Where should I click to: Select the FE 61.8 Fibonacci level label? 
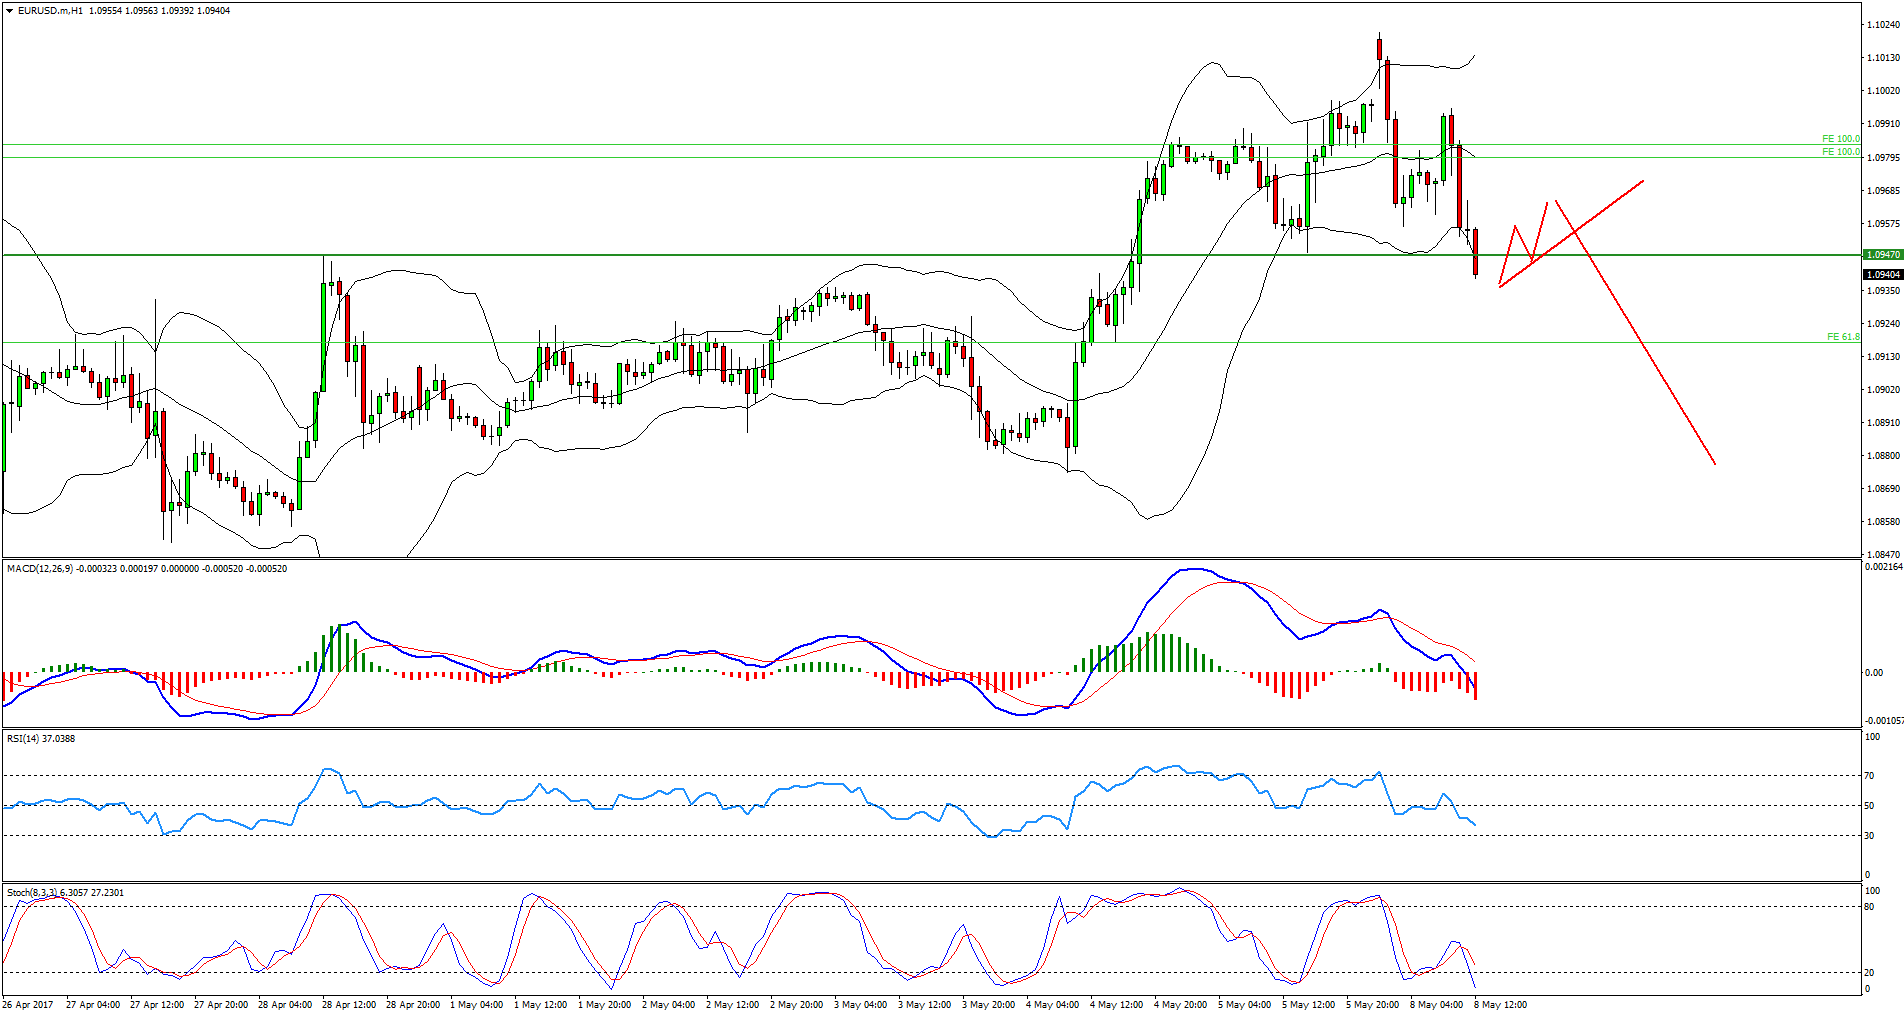pos(1842,337)
